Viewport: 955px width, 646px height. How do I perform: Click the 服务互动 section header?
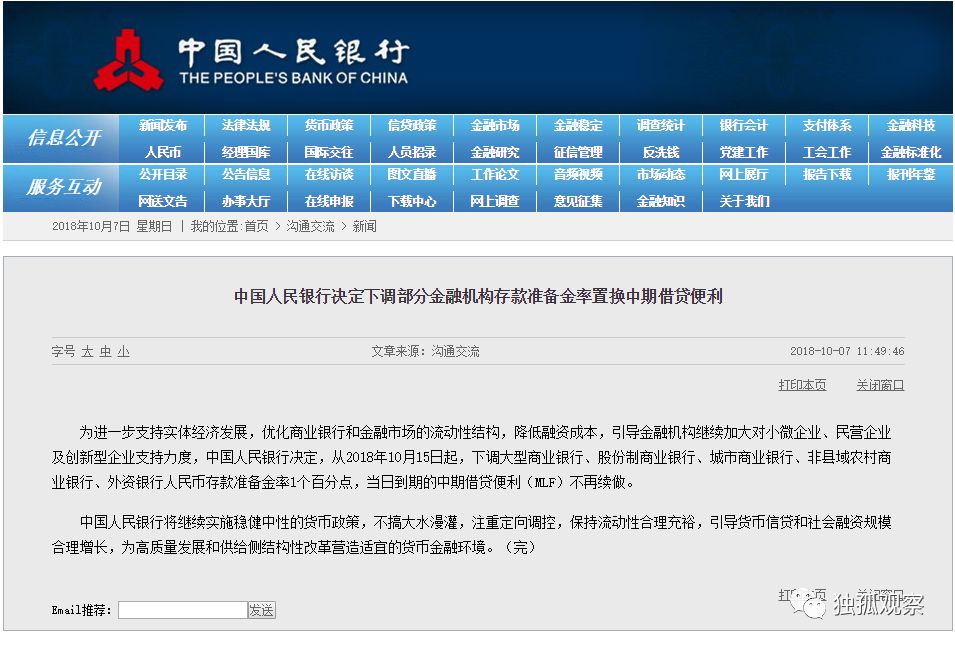pos(64,187)
